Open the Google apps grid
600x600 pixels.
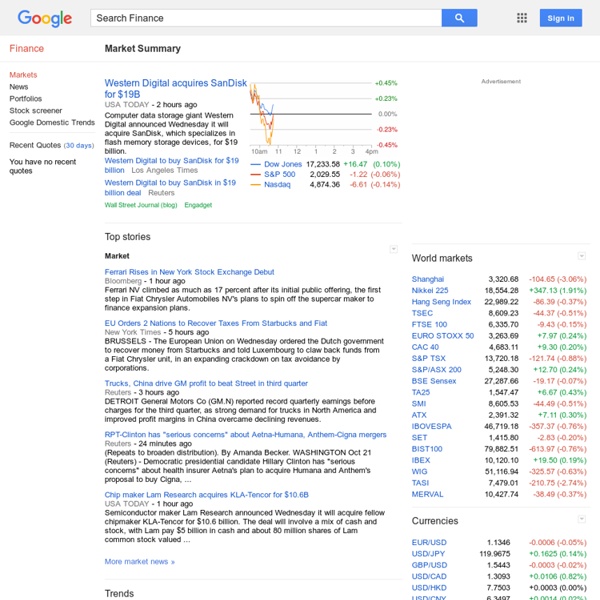pos(521,18)
